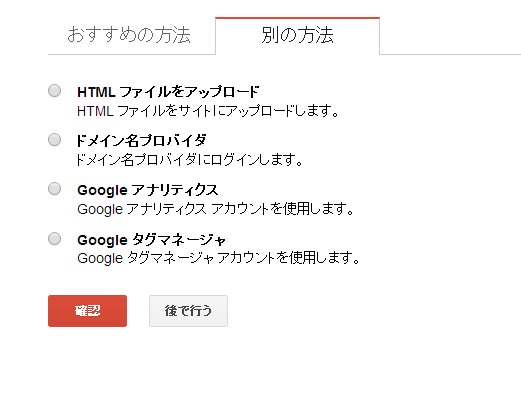Click the bold Google アナリティクス heading
Image resolution: width=521 pixels, height=398 pixels.
pyautogui.click(x=148, y=190)
